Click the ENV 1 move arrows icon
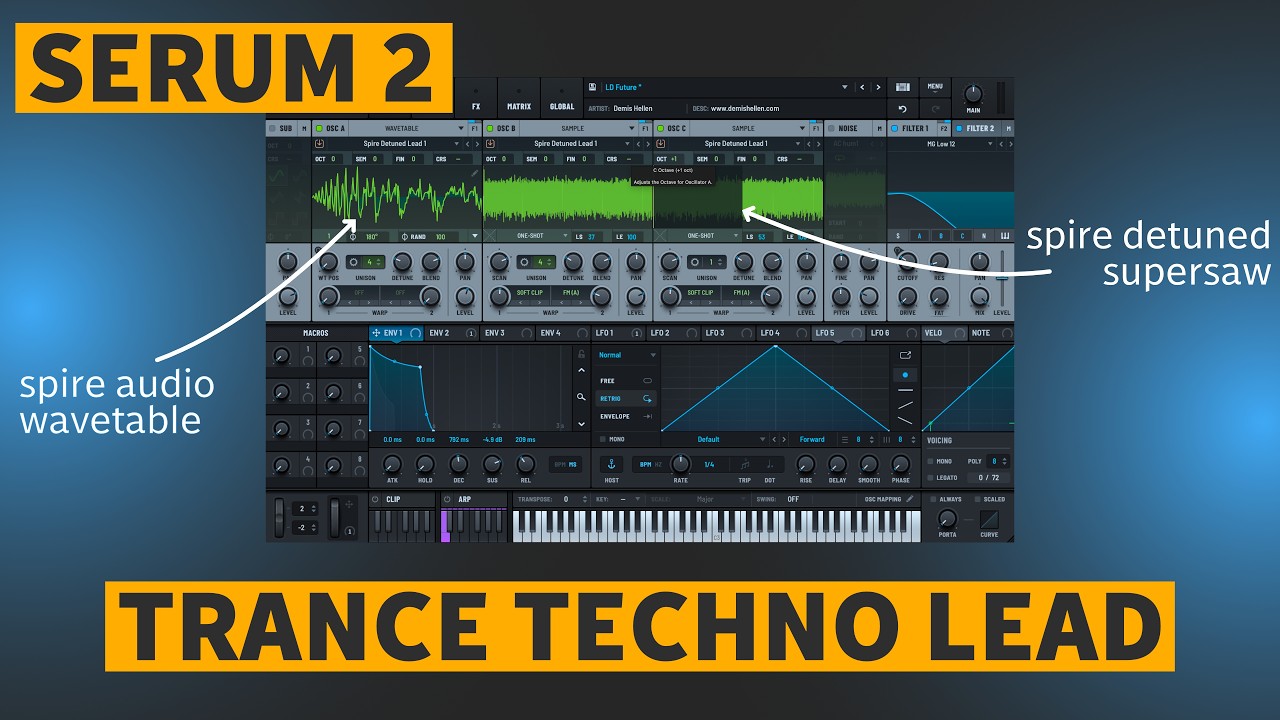1280x720 pixels. click(x=376, y=333)
